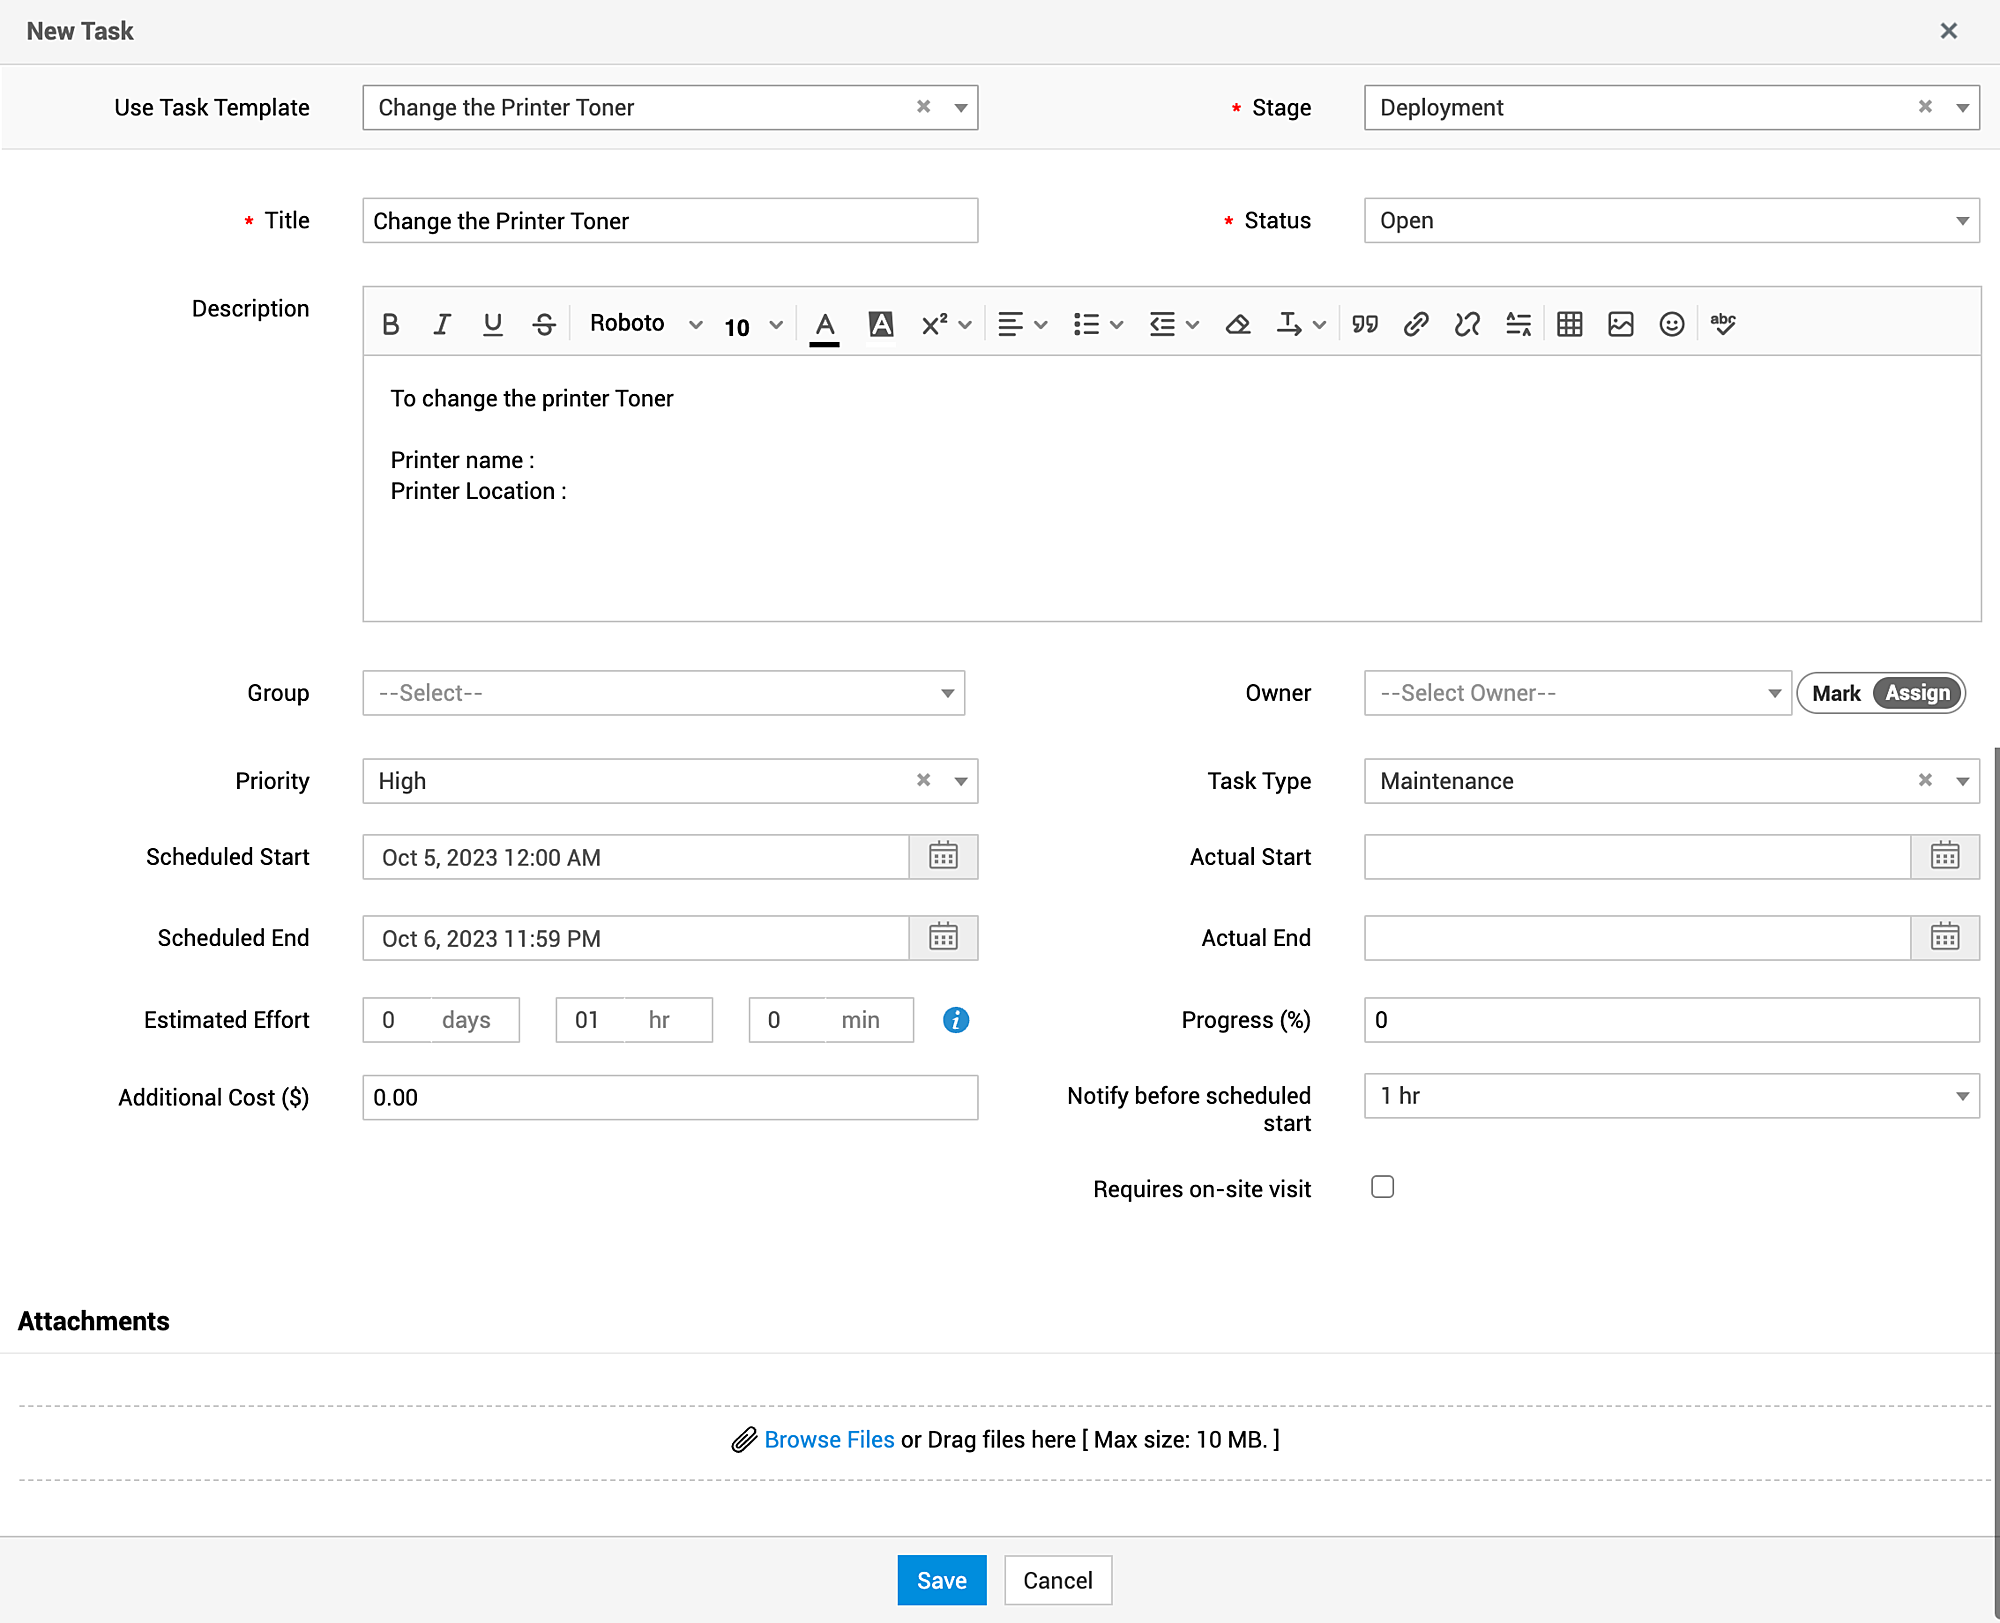Select the Assign toggle option

pos(1917,693)
